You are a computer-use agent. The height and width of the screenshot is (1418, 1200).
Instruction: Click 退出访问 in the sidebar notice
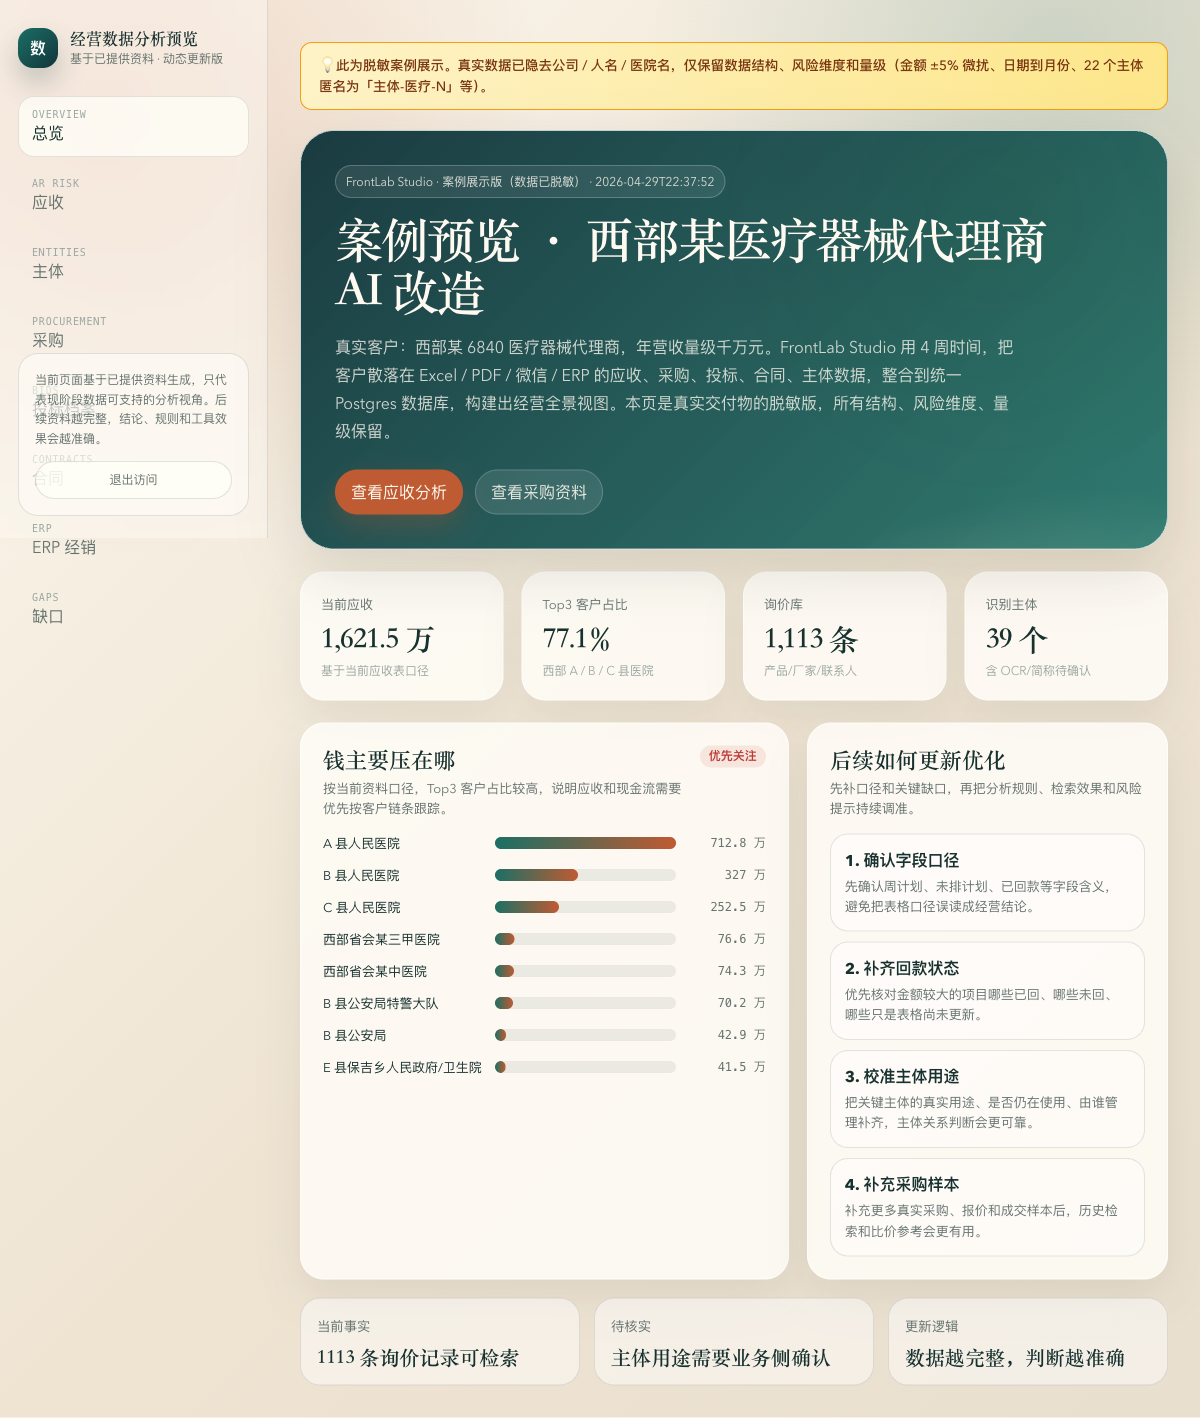133,480
